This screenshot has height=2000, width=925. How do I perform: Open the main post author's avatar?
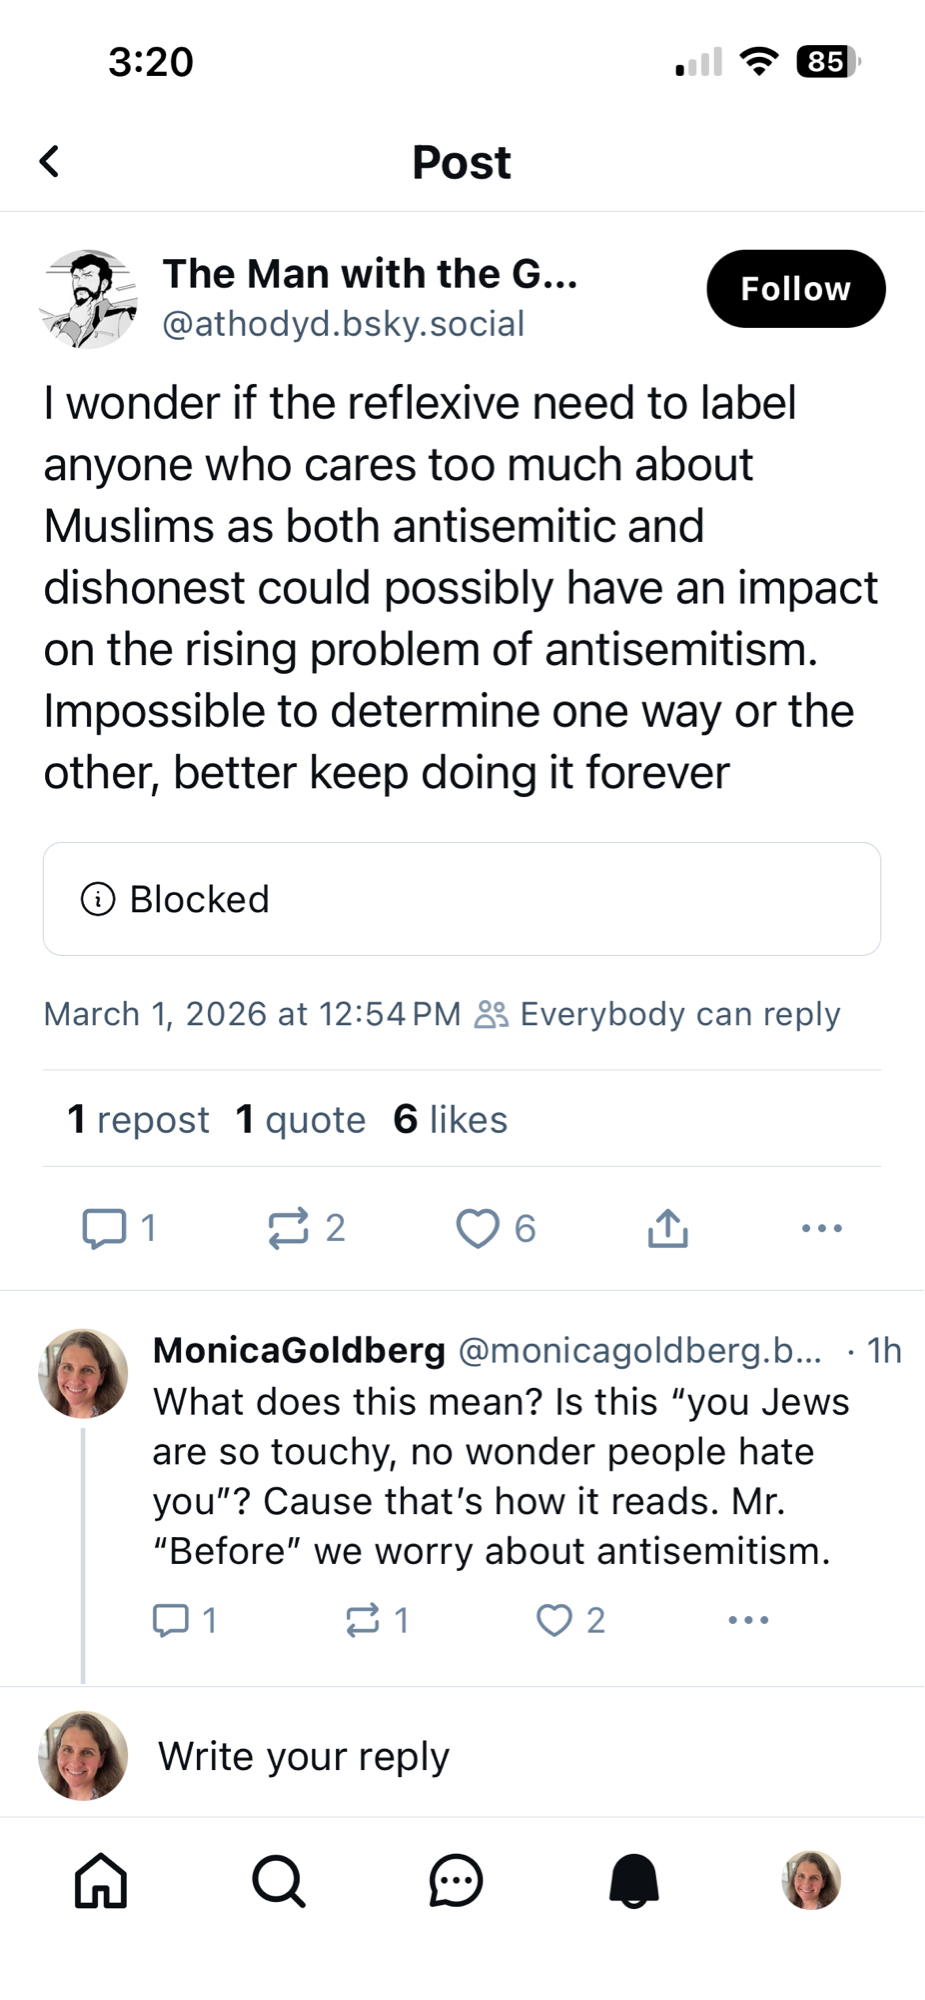pyautogui.click(x=88, y=298)
